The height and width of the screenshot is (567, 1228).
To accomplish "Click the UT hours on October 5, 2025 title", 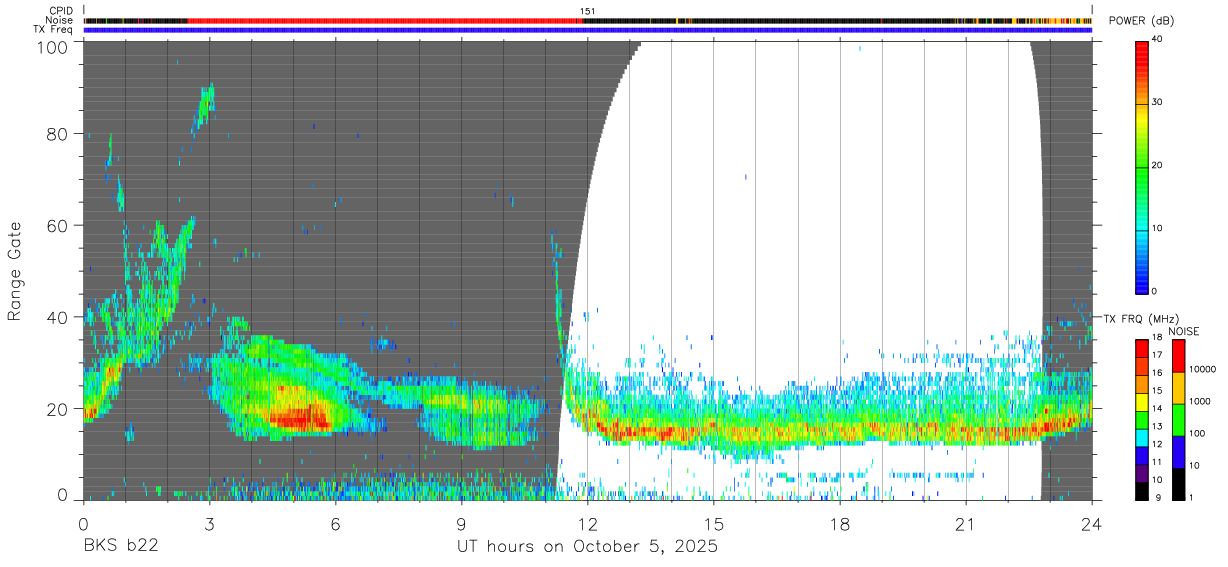I will 587,547.
